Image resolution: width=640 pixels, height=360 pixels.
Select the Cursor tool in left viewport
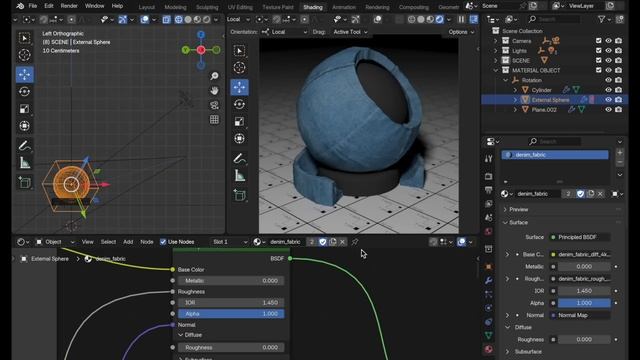(x=24, y=55)
